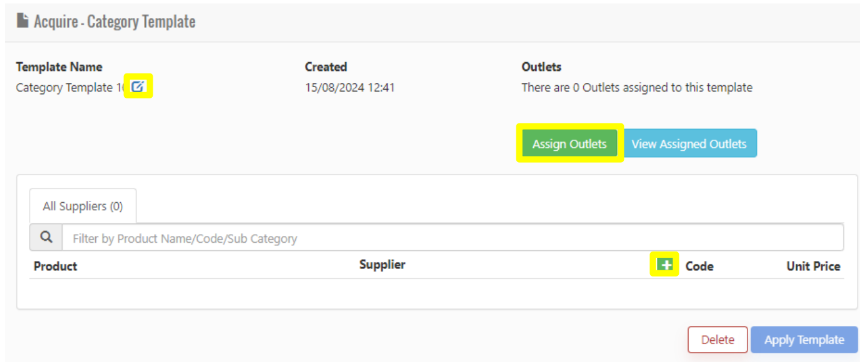Image resolution: width=863 pixels, height=362 pixels.
Task: Click the 0 Outlets assigned message
Action: tap(637, 87)
